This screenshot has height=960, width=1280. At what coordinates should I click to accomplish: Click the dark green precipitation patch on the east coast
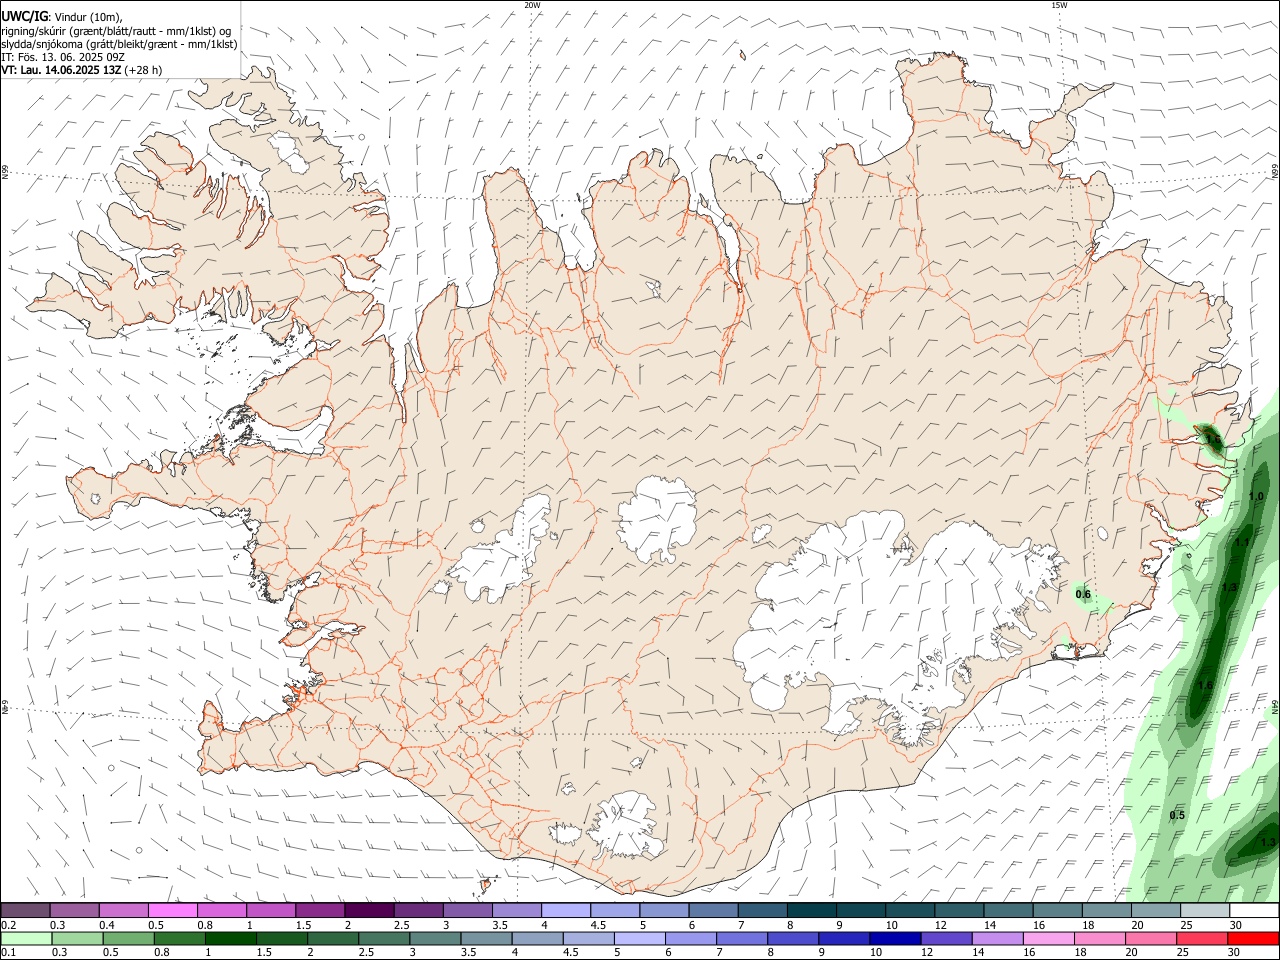1213,439
